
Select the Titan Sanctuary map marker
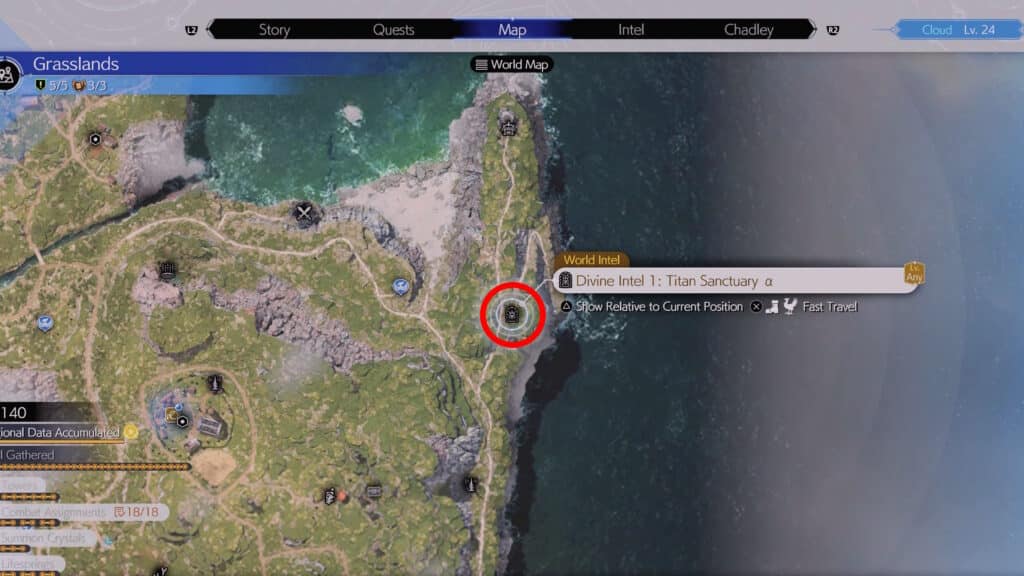point(513,315)
